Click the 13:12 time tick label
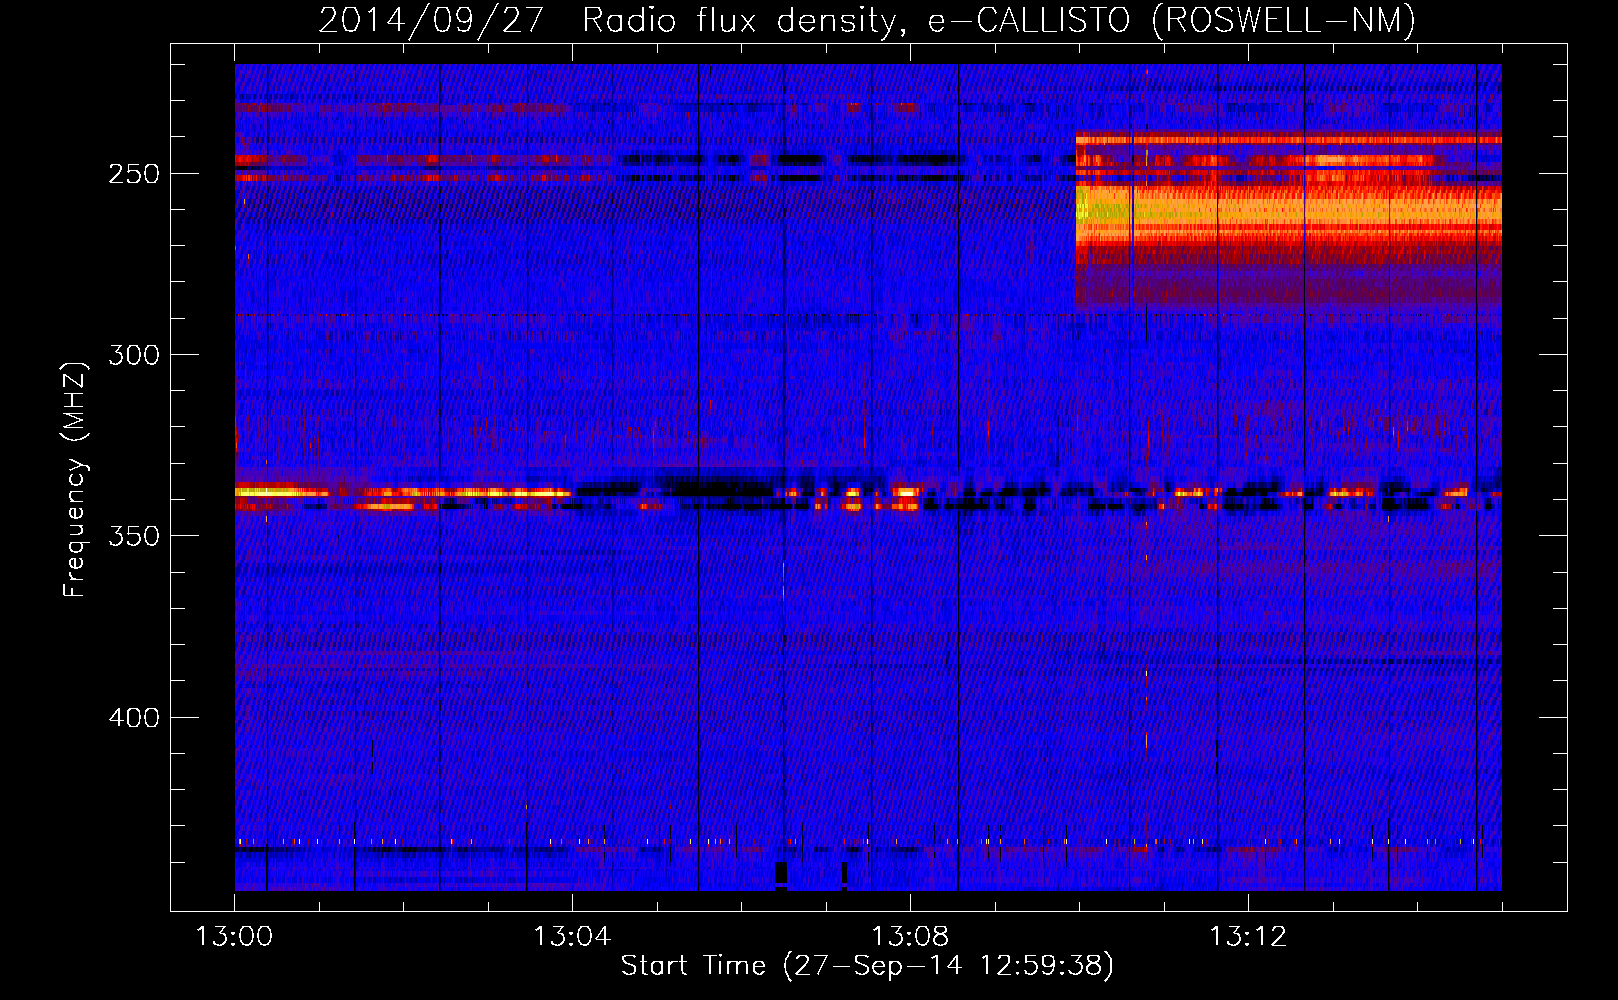1618x1000 pixels. 1248,937
